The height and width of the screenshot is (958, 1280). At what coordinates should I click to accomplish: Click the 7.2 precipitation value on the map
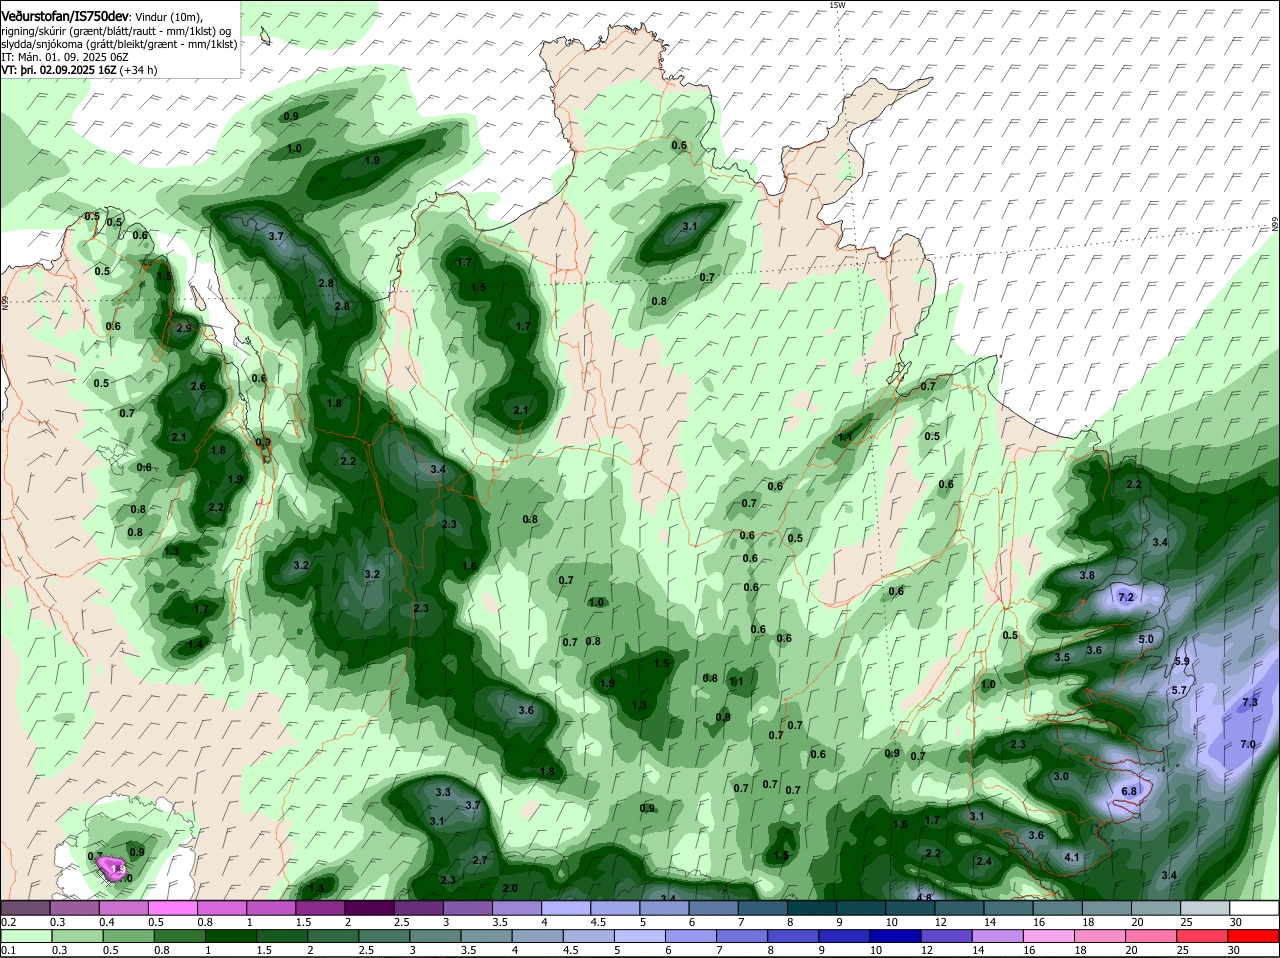pyautogui.click(x=1125, y=597)
